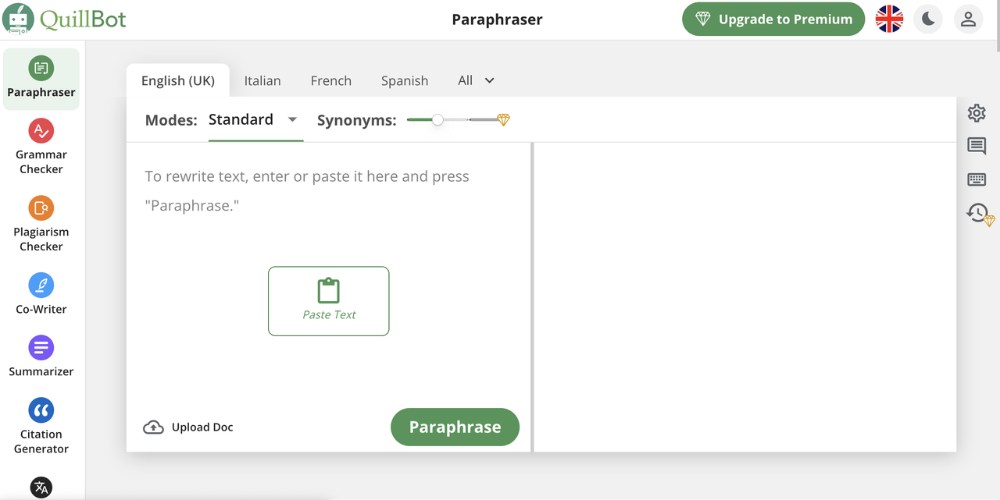Select the English (UK) tab

click(x=178, y=80)
